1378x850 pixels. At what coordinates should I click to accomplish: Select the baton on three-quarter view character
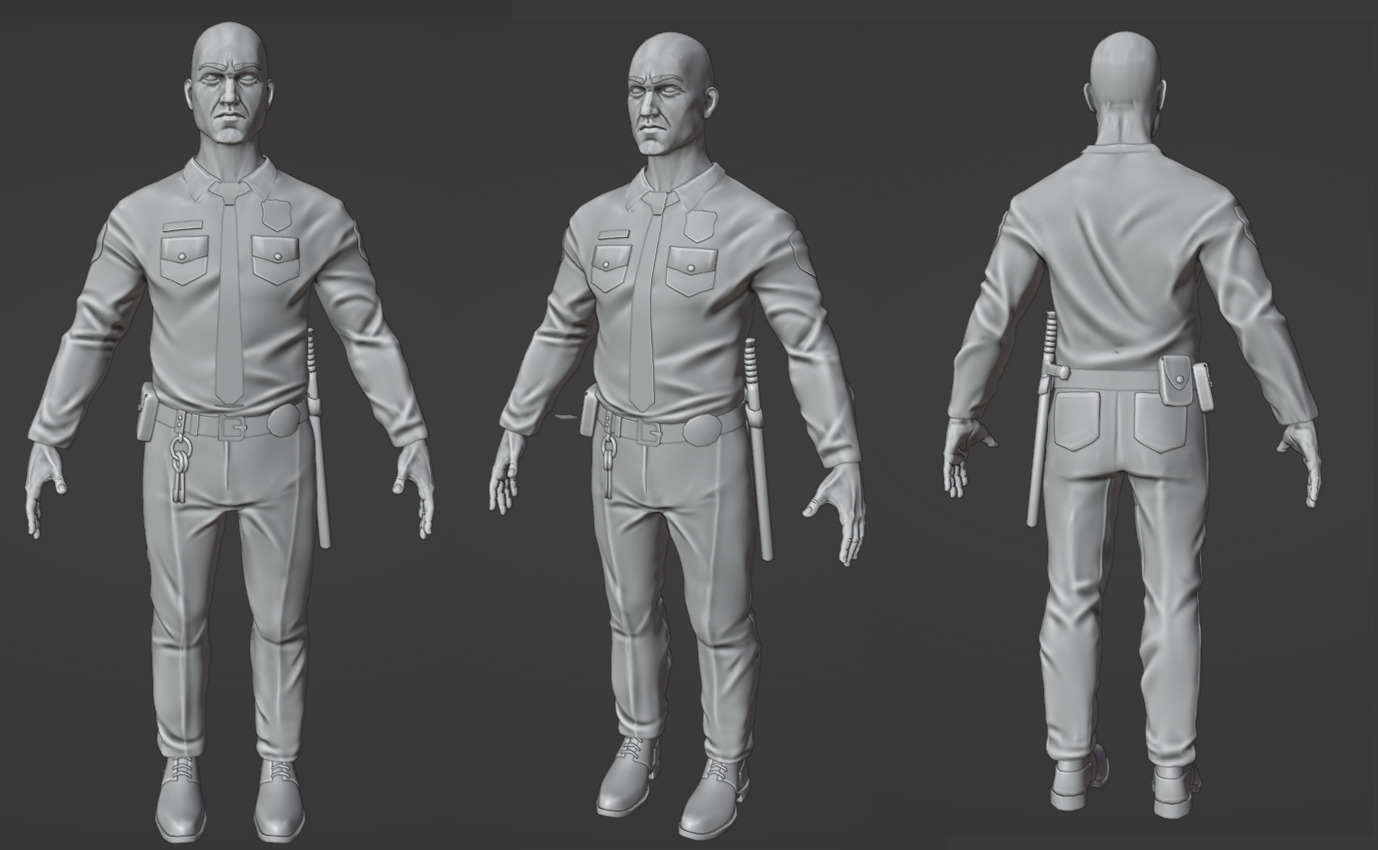[x=759, y=450]
